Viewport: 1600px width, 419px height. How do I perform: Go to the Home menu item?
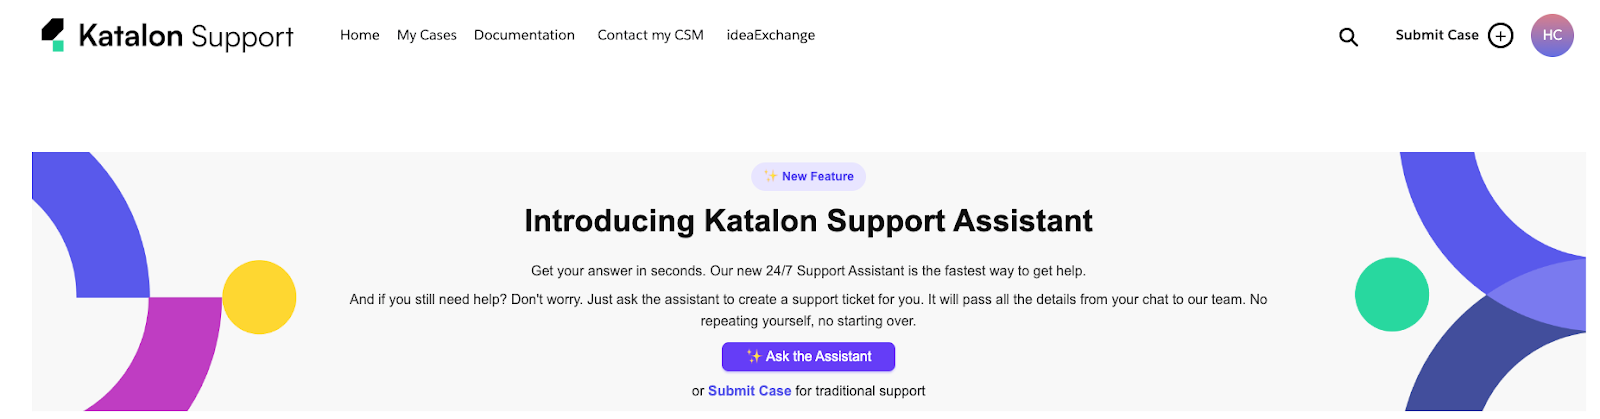(x=359, y=35)
